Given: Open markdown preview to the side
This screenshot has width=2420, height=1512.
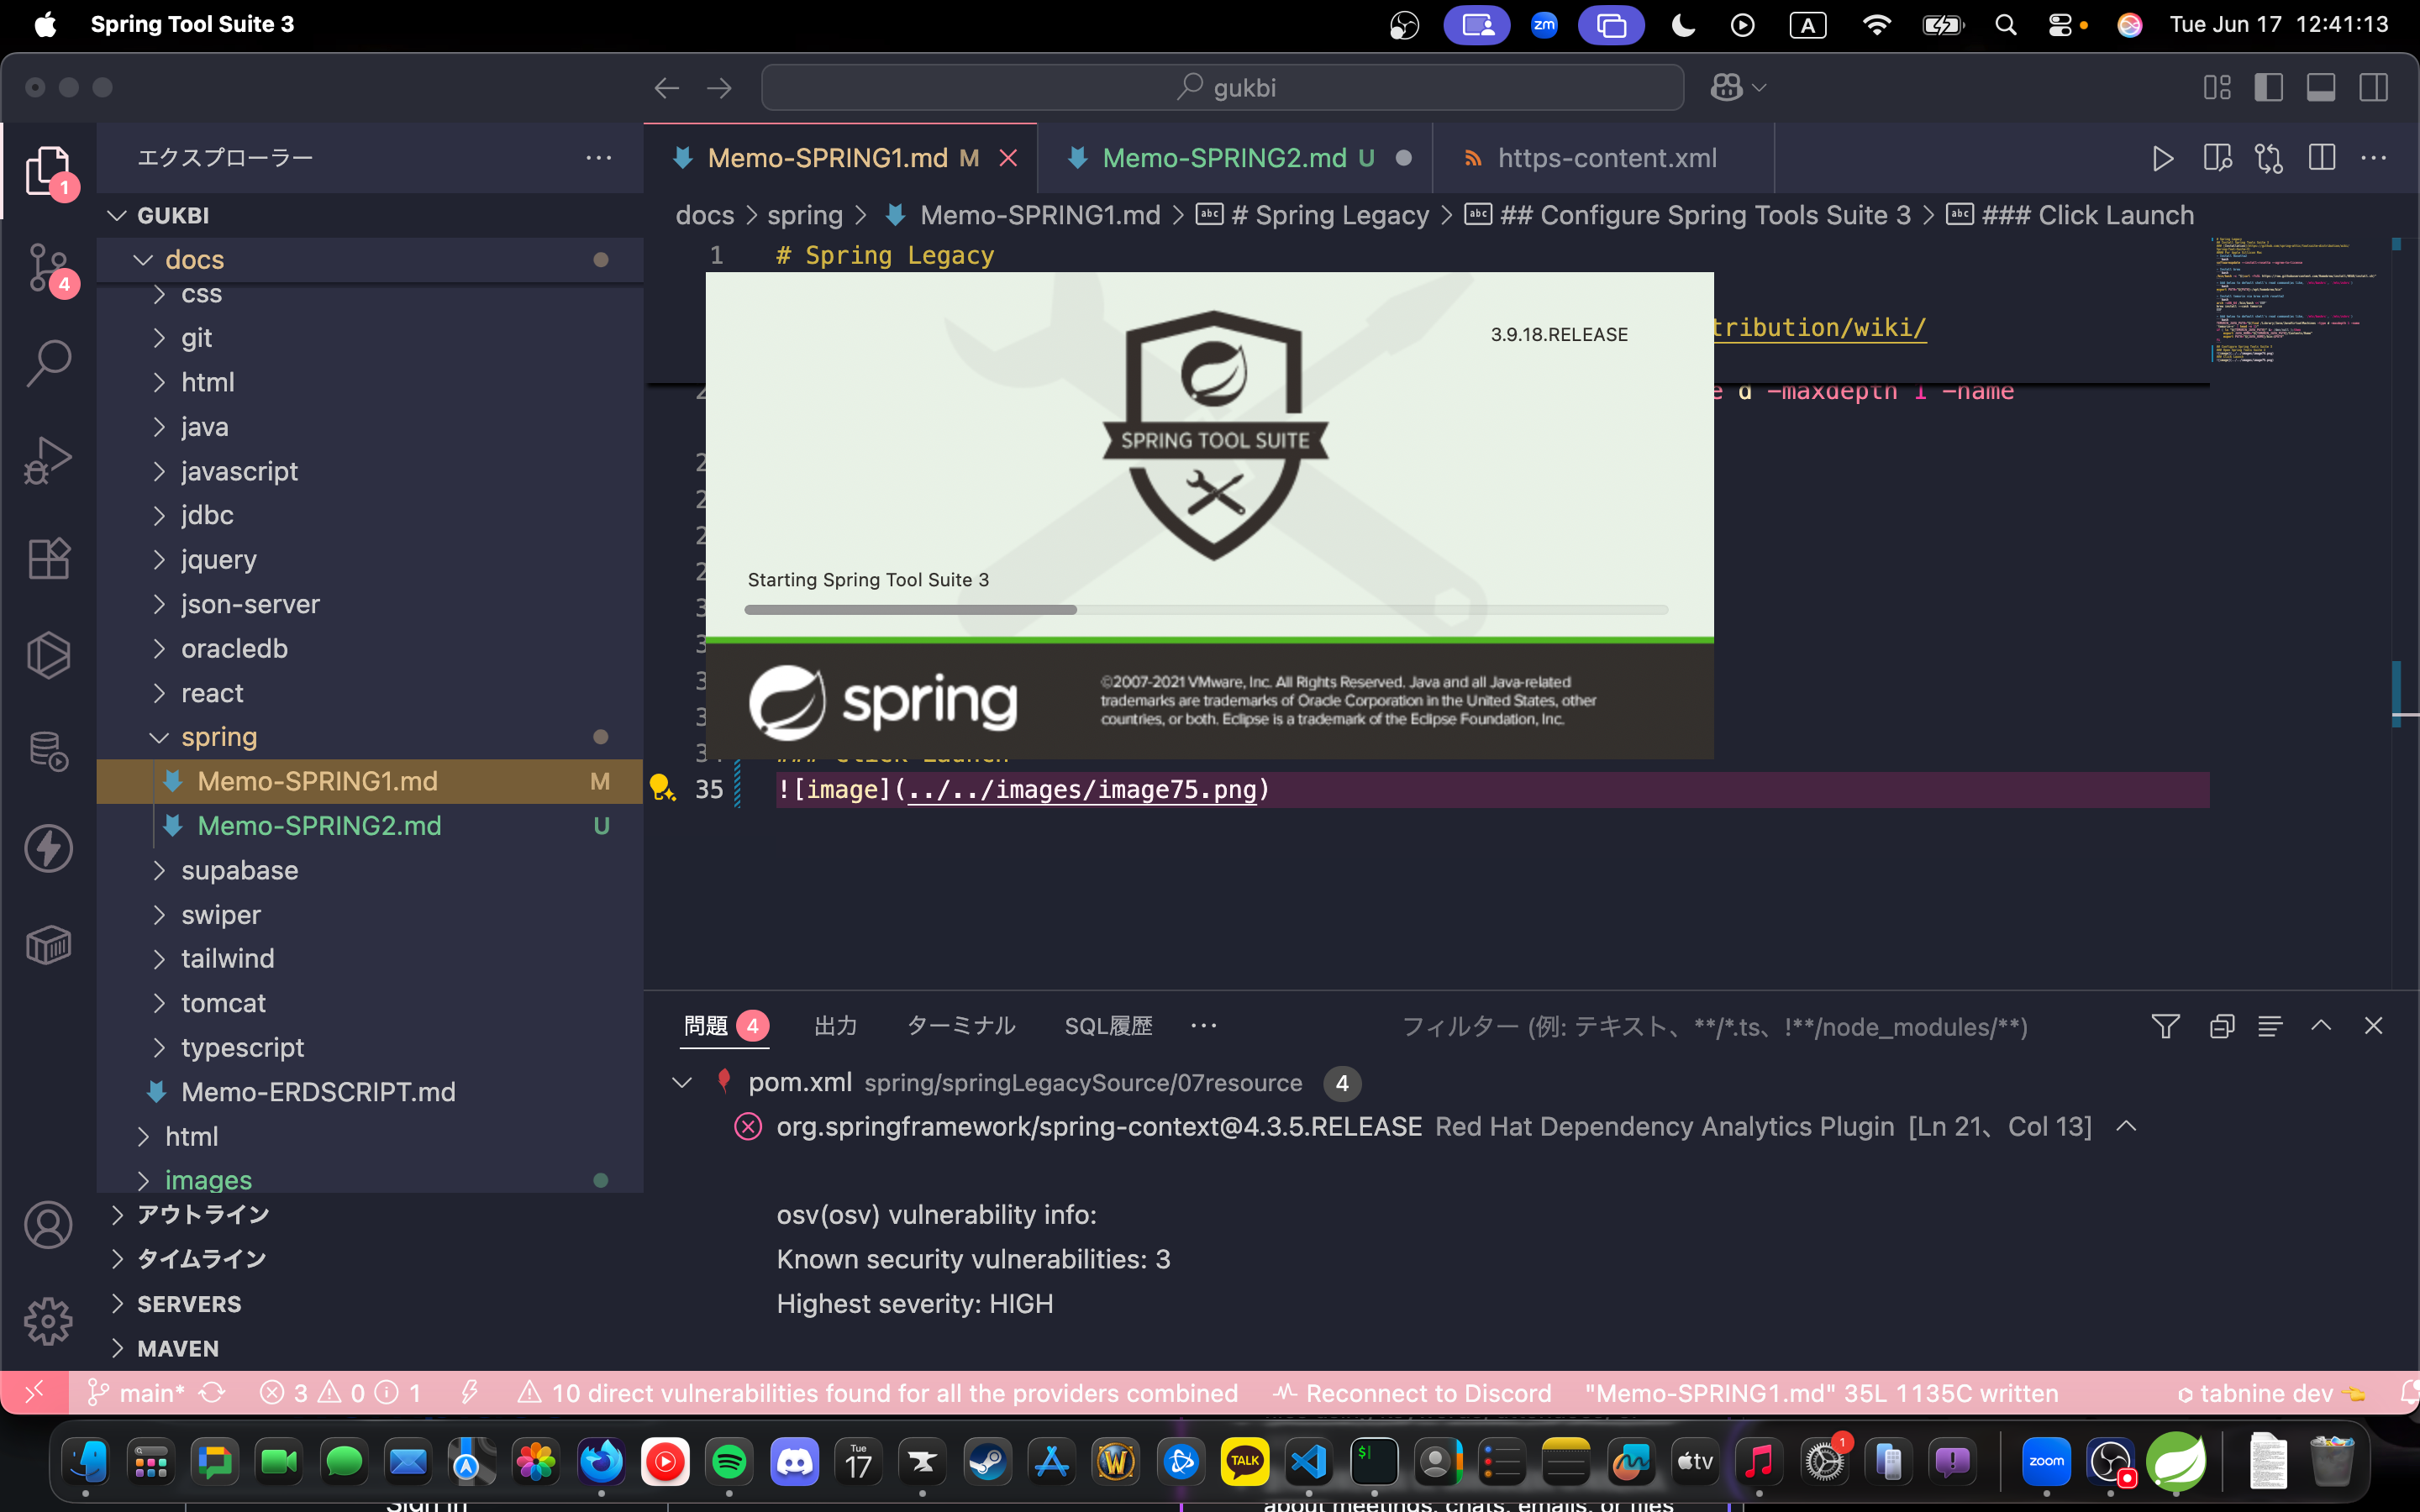Looking at the screenshot, I should point(2217,158).
